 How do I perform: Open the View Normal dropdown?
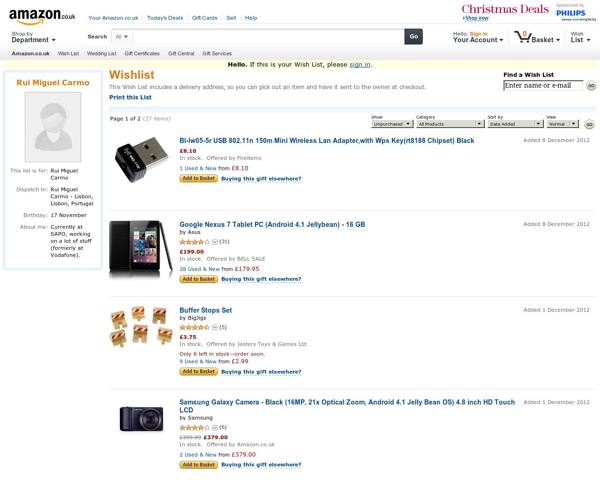[x=561, y=124]
